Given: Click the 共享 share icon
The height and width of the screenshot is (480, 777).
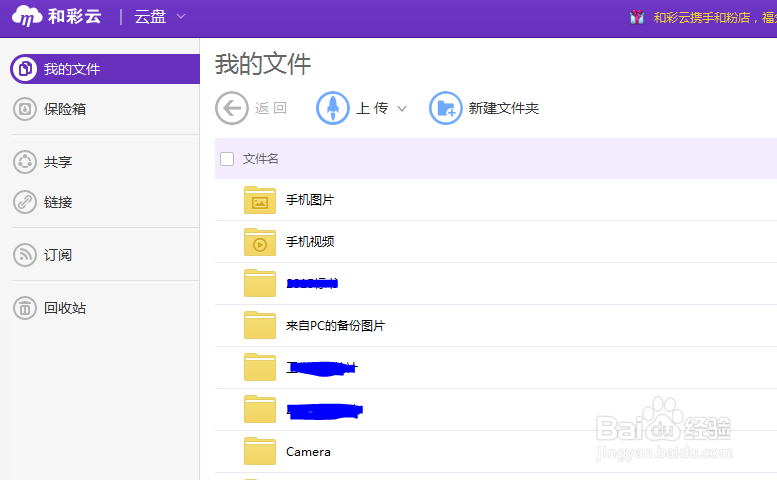Looking at the screenshot, I should 25,162.
